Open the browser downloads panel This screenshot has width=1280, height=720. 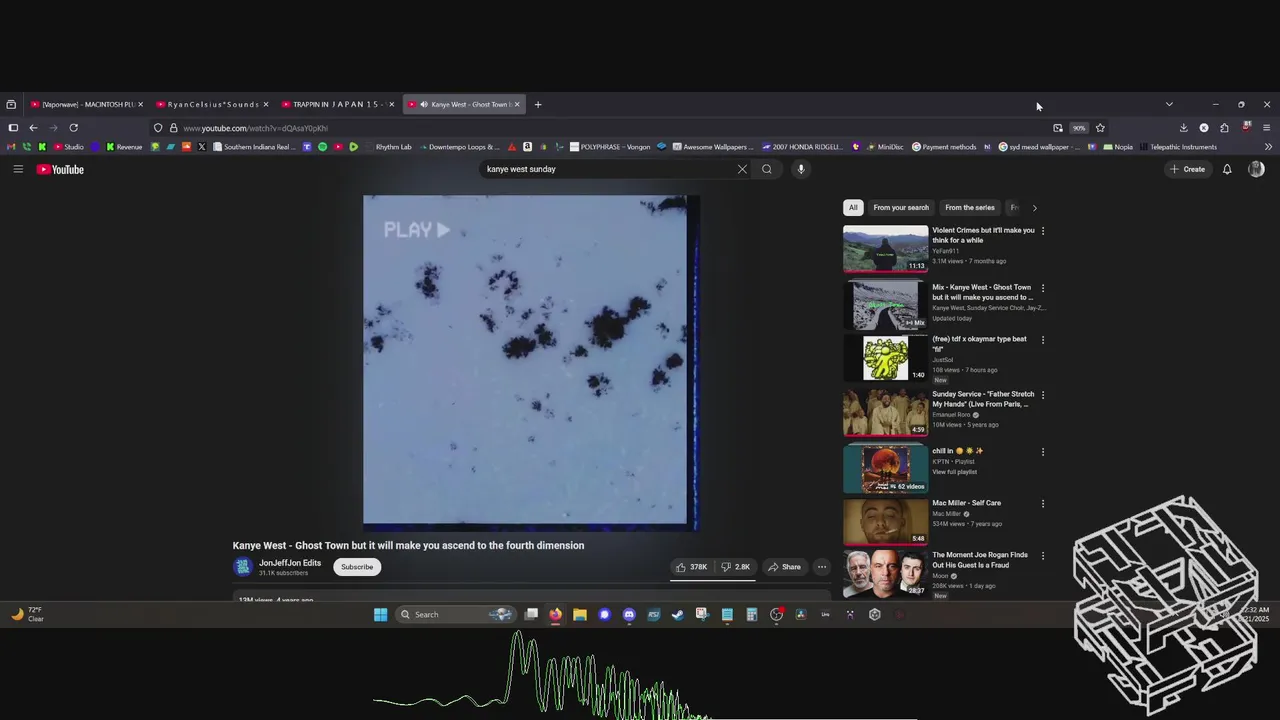[x=1183, y=128]
